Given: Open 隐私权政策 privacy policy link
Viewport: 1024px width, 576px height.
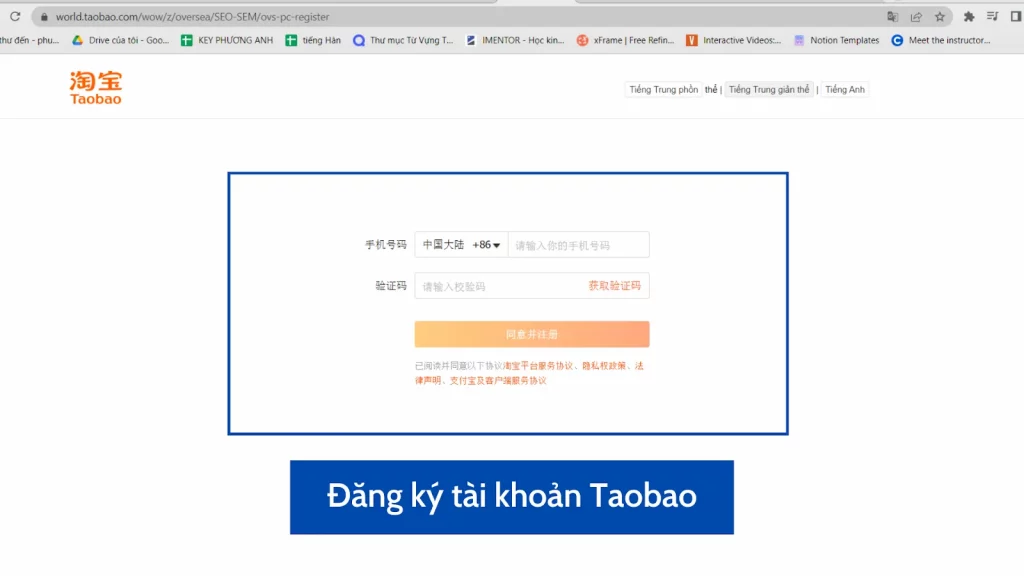Looking at the screenshot, I should pyautogui.click(x=603, y=366).
